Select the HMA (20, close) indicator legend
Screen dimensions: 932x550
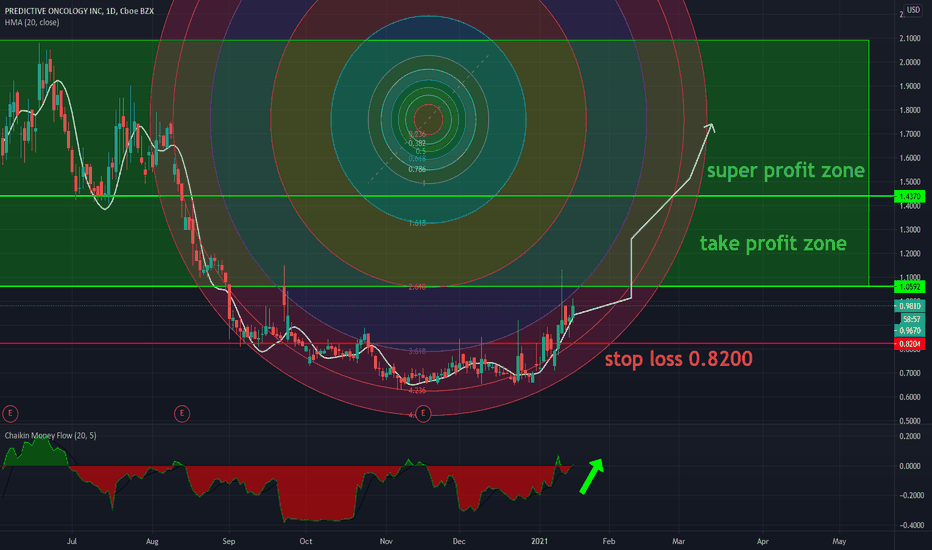coord(32,23)
